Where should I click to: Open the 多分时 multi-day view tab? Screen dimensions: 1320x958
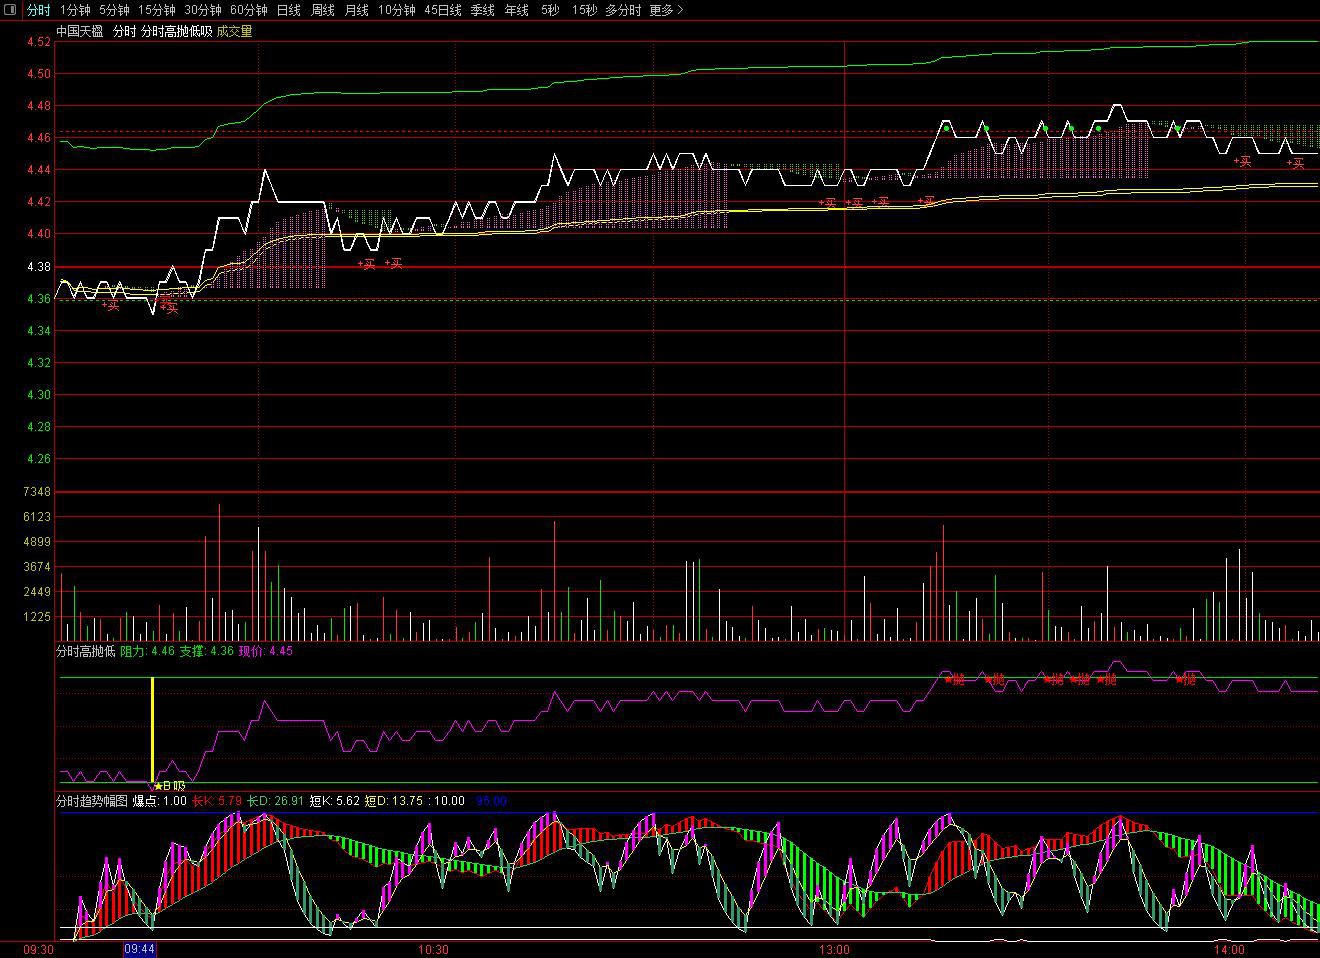tap(623, 10)
